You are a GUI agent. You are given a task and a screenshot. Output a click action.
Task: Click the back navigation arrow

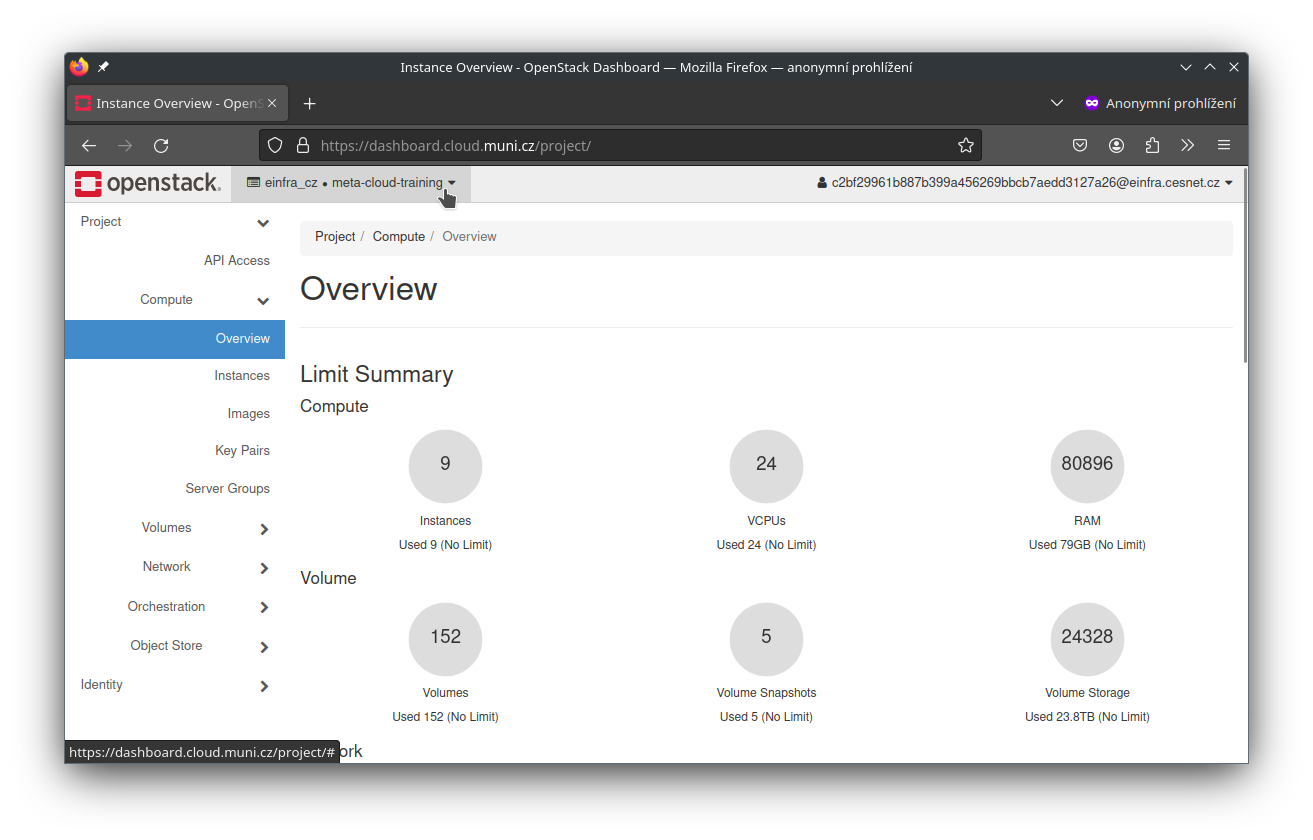click(89, 146)
